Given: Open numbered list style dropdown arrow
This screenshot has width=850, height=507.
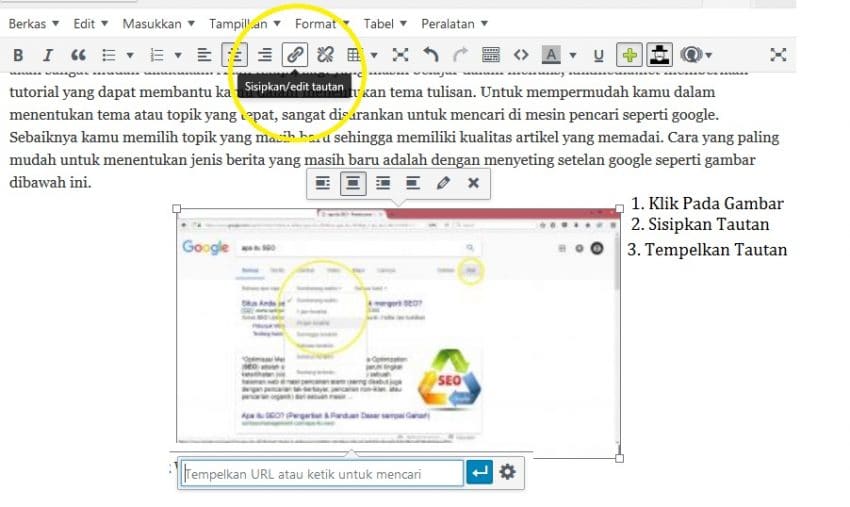Looking at the screenshot, I should (x=177, y=55).
